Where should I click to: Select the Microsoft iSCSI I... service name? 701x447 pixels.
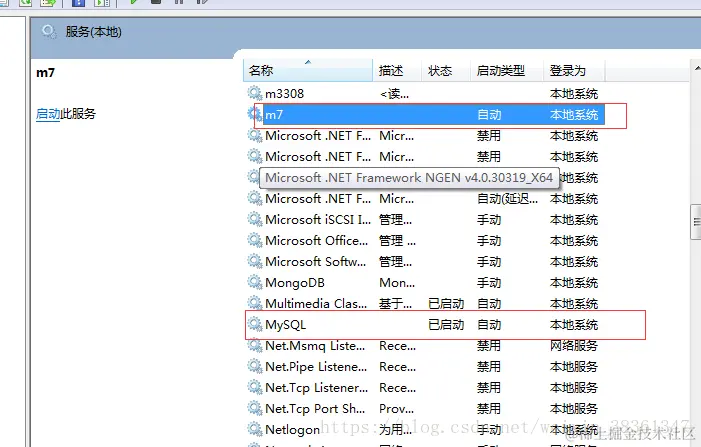tap(318, 219)
